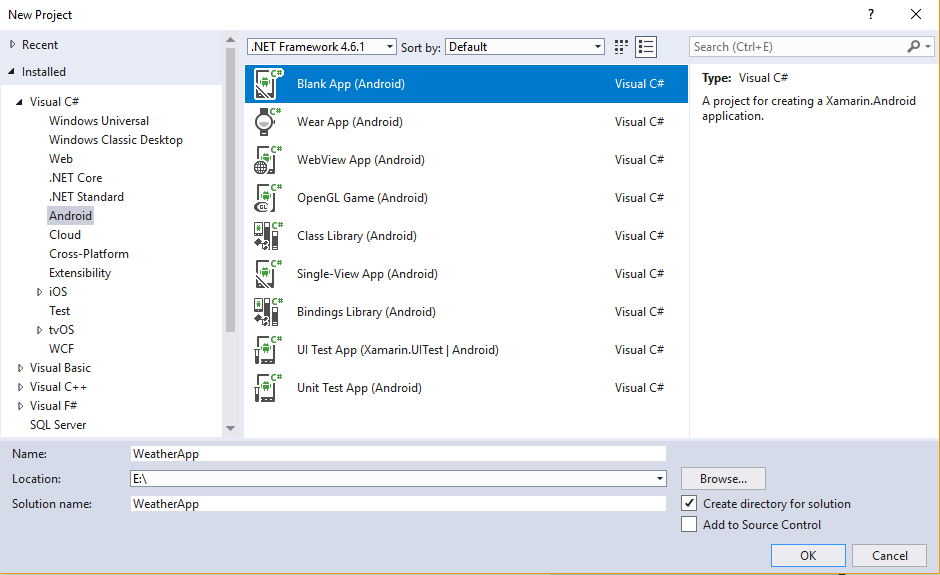The image size is (940, 575).
Task: Switch to medium icons list view
Action: (x=646, y=47)
